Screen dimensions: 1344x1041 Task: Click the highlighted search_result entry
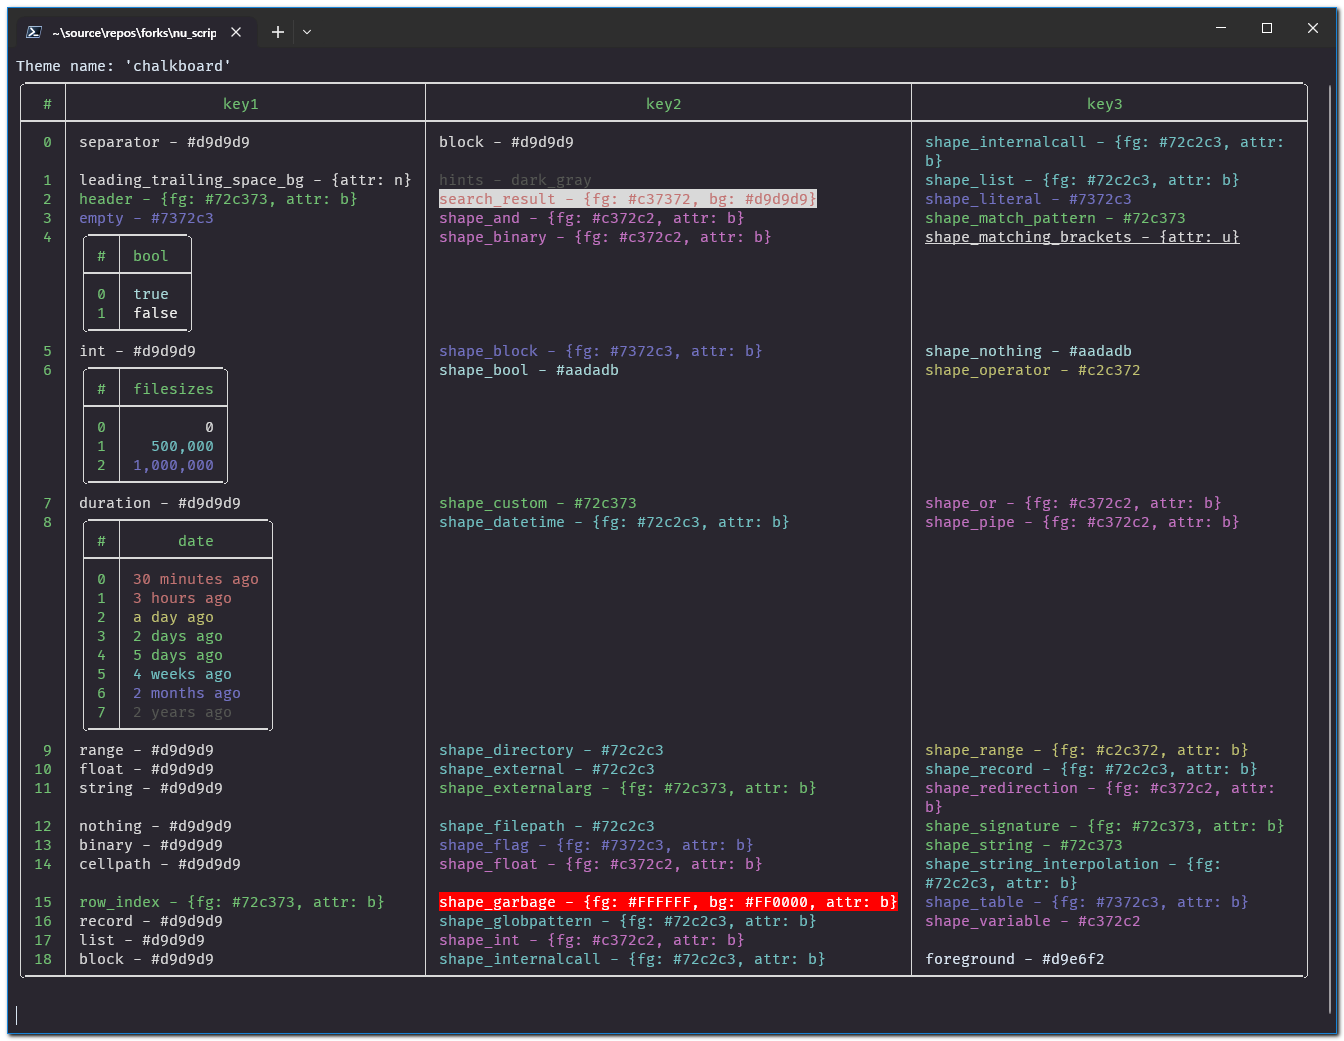(628, 199)
